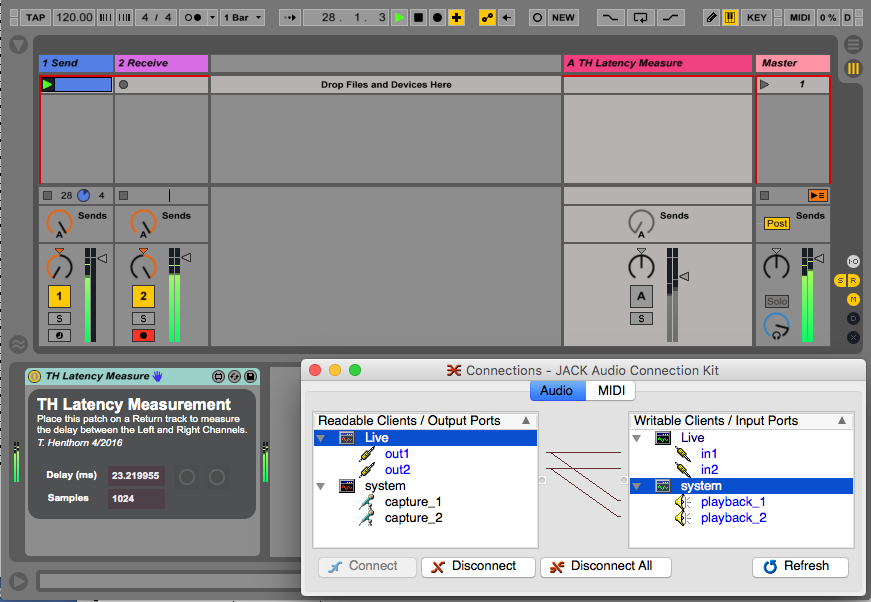Select the yellow Session View selector
Viewport: 871px width, 602px height.
point(853,69)
